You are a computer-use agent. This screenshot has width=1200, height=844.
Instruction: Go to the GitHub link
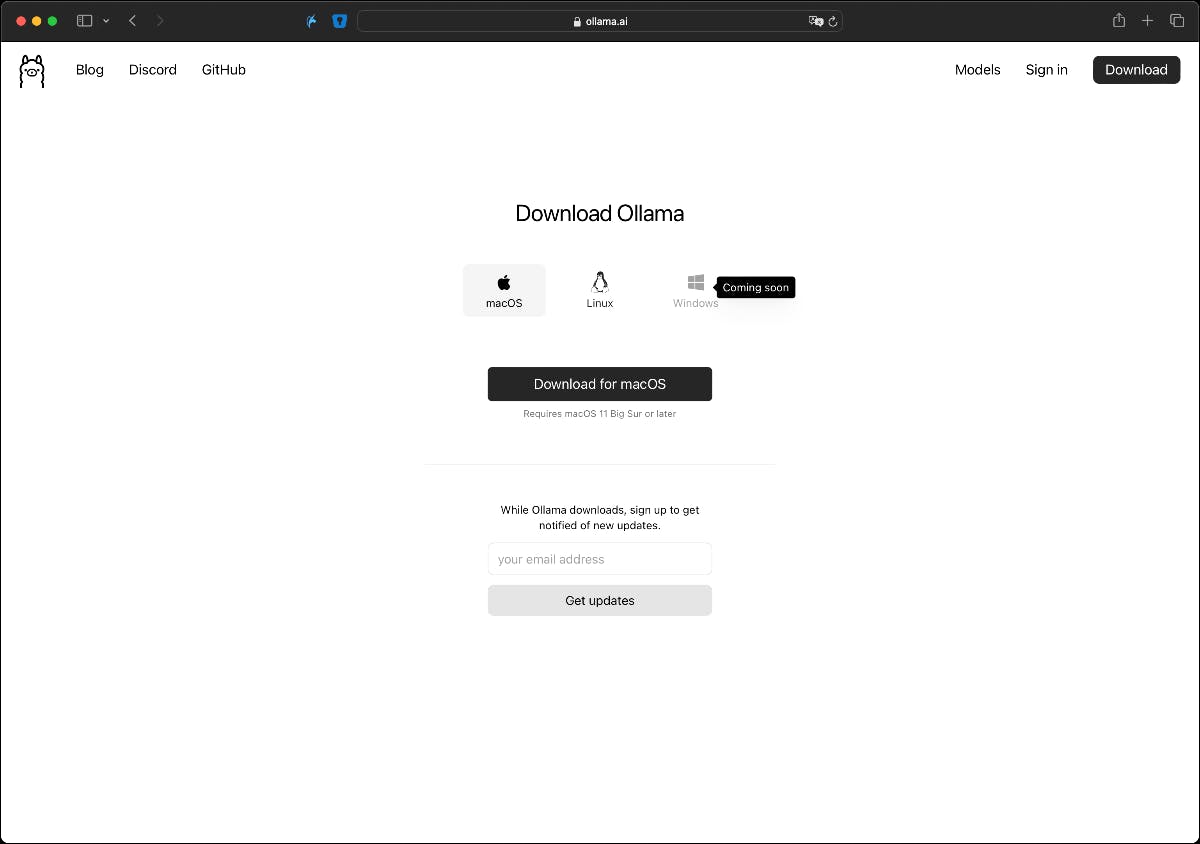tap(224, 70)
